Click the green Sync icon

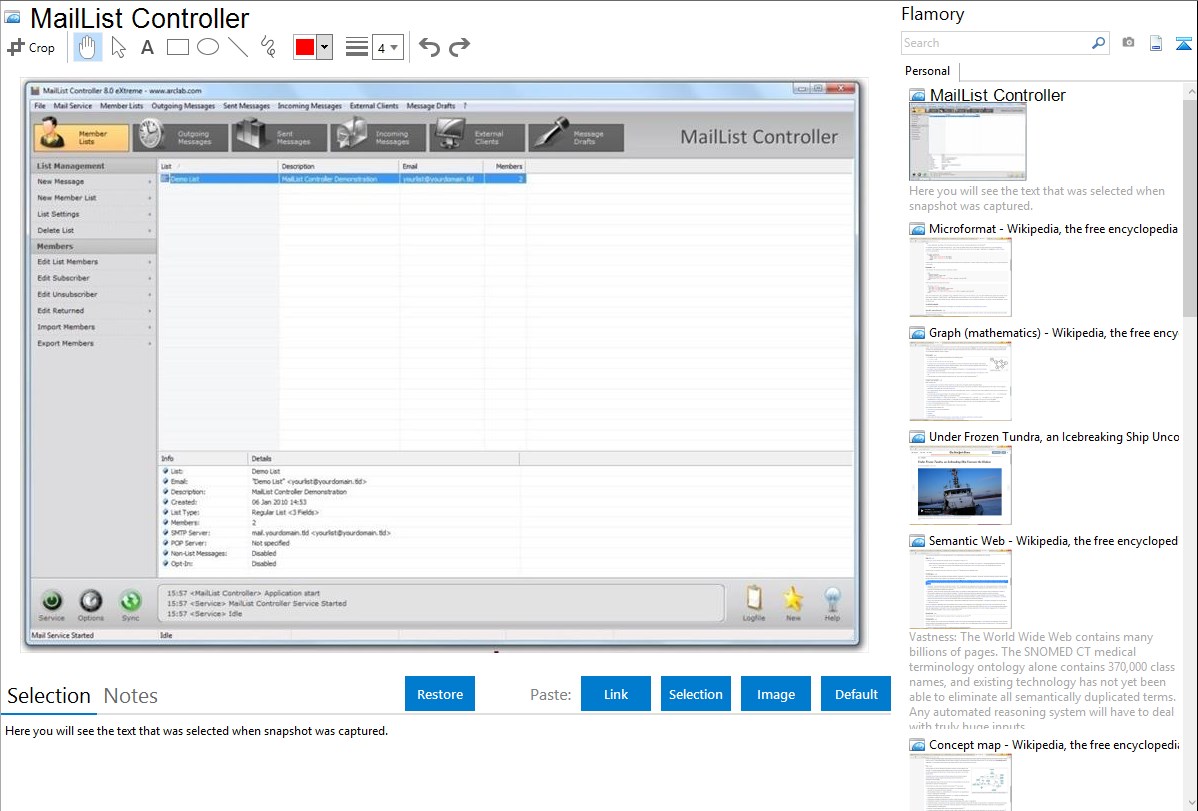click(x=131, y=600)
